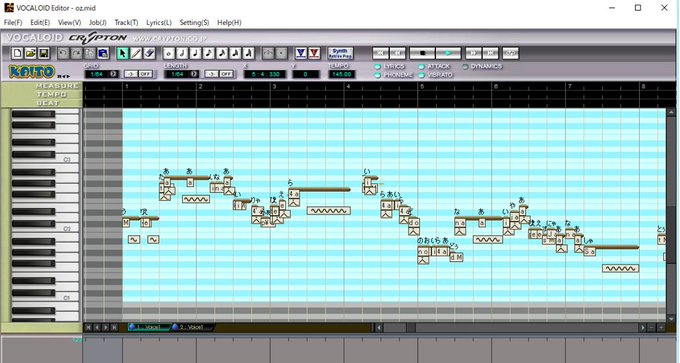
Task: Click the X position display 5:4:330
Action: click(x=265, y=74)
